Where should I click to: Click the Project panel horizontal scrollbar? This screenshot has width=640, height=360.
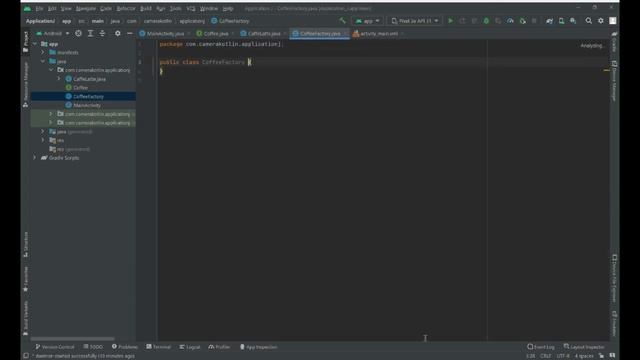click(x=72, y=338)
